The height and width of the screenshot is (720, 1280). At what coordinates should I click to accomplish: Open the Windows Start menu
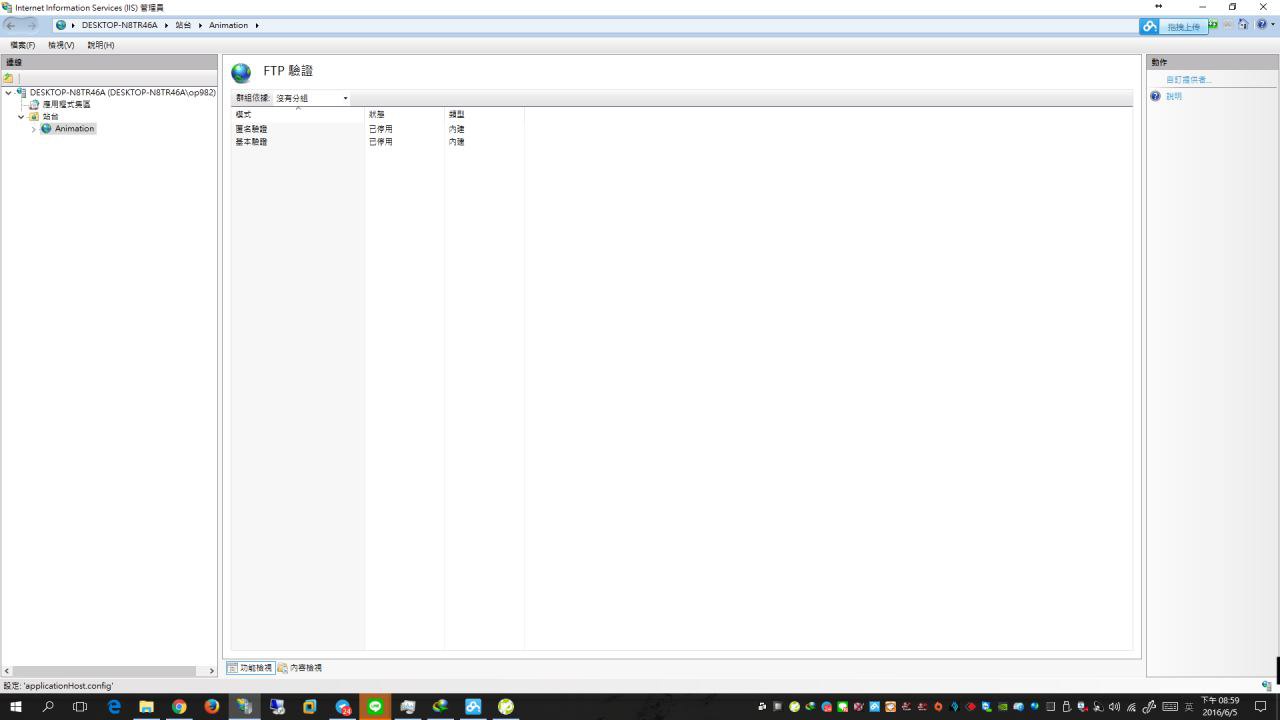(15, 707)
